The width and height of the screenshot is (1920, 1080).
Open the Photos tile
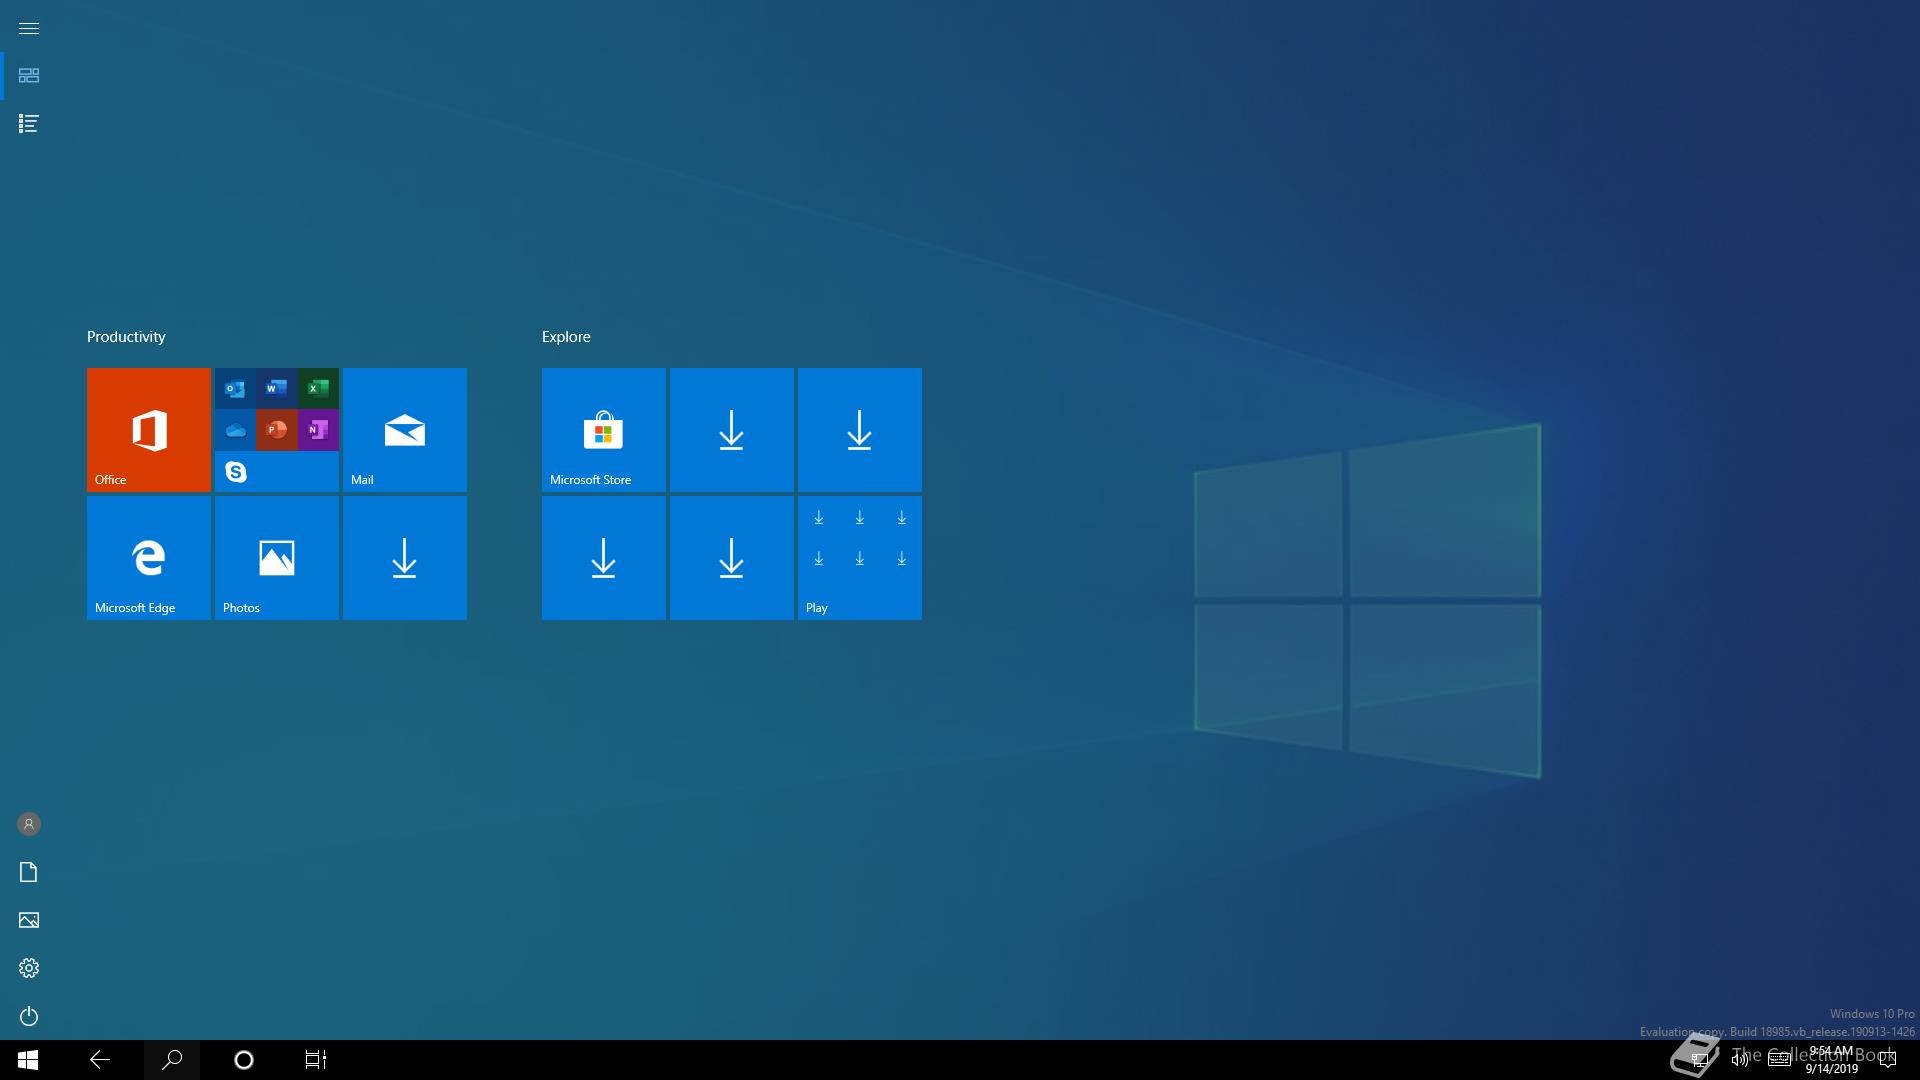pos(277,558)
